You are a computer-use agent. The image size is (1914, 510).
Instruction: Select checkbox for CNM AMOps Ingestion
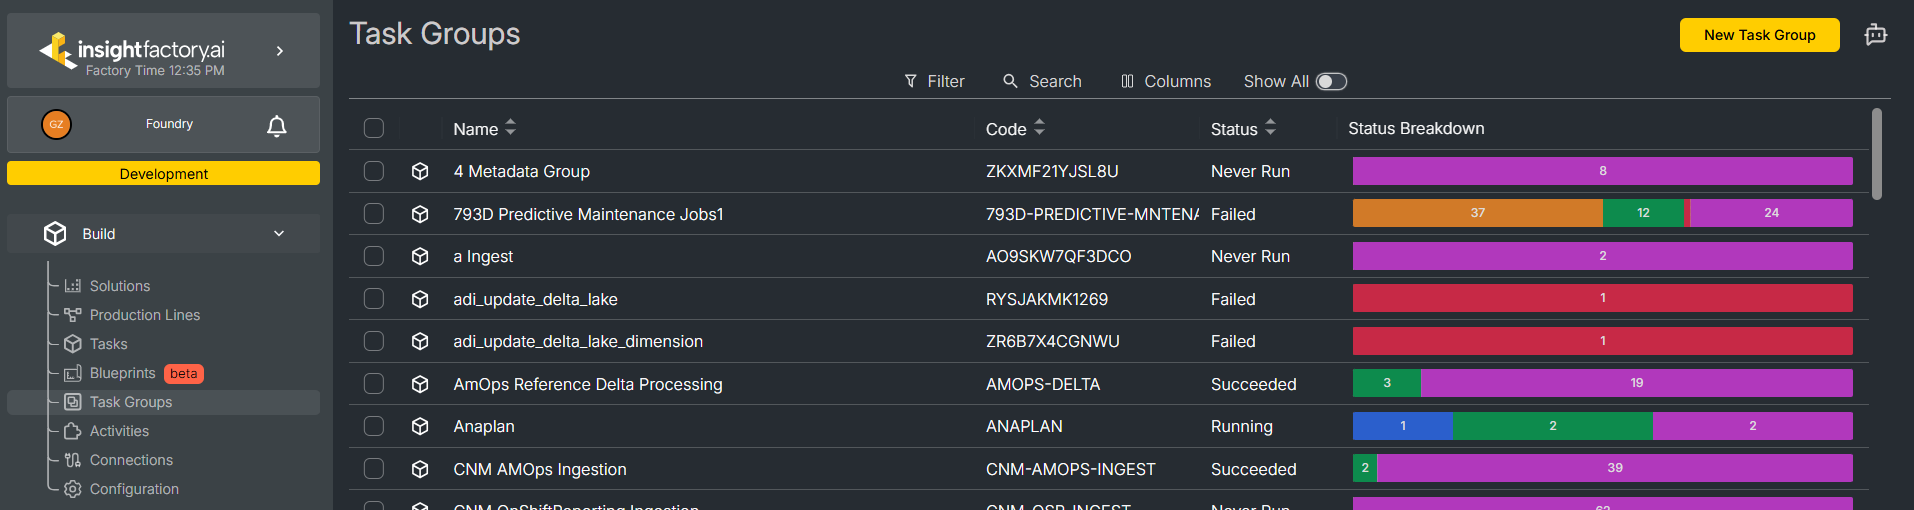pyautogui.click(x=374, y=469)
